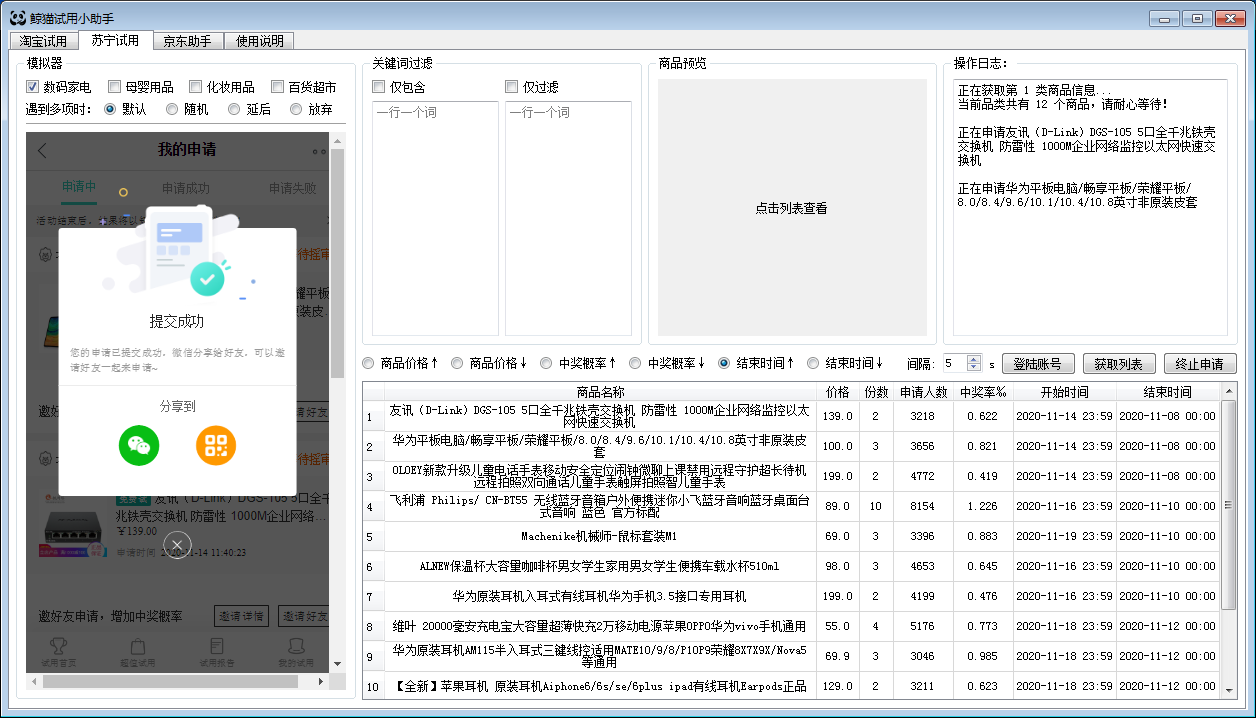This screenshot has height=718, width=1256.
Task: Go back using the arrow on 我的申请 page
Action: pos(40,148)
